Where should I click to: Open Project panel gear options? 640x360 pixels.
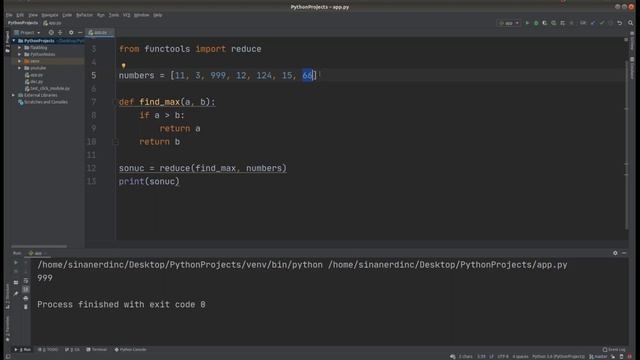pyautogui.click(x=71, y=33)
